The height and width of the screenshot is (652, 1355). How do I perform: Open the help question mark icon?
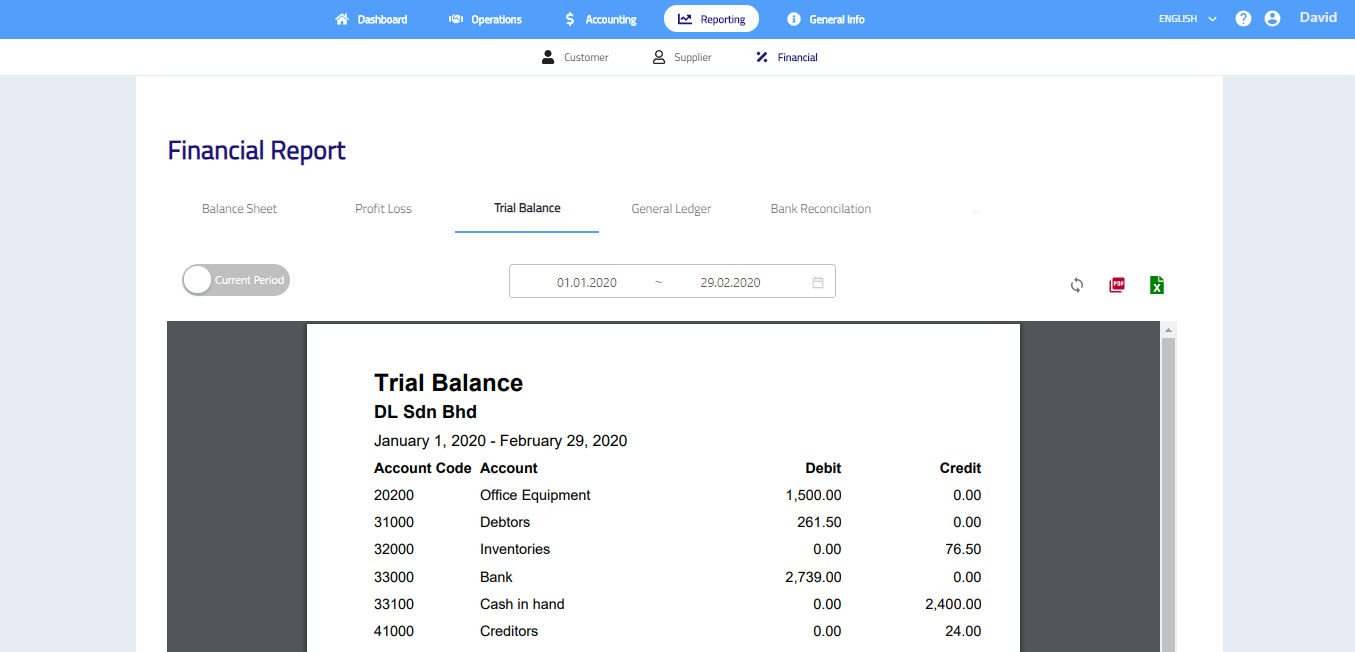point(1243,19)
